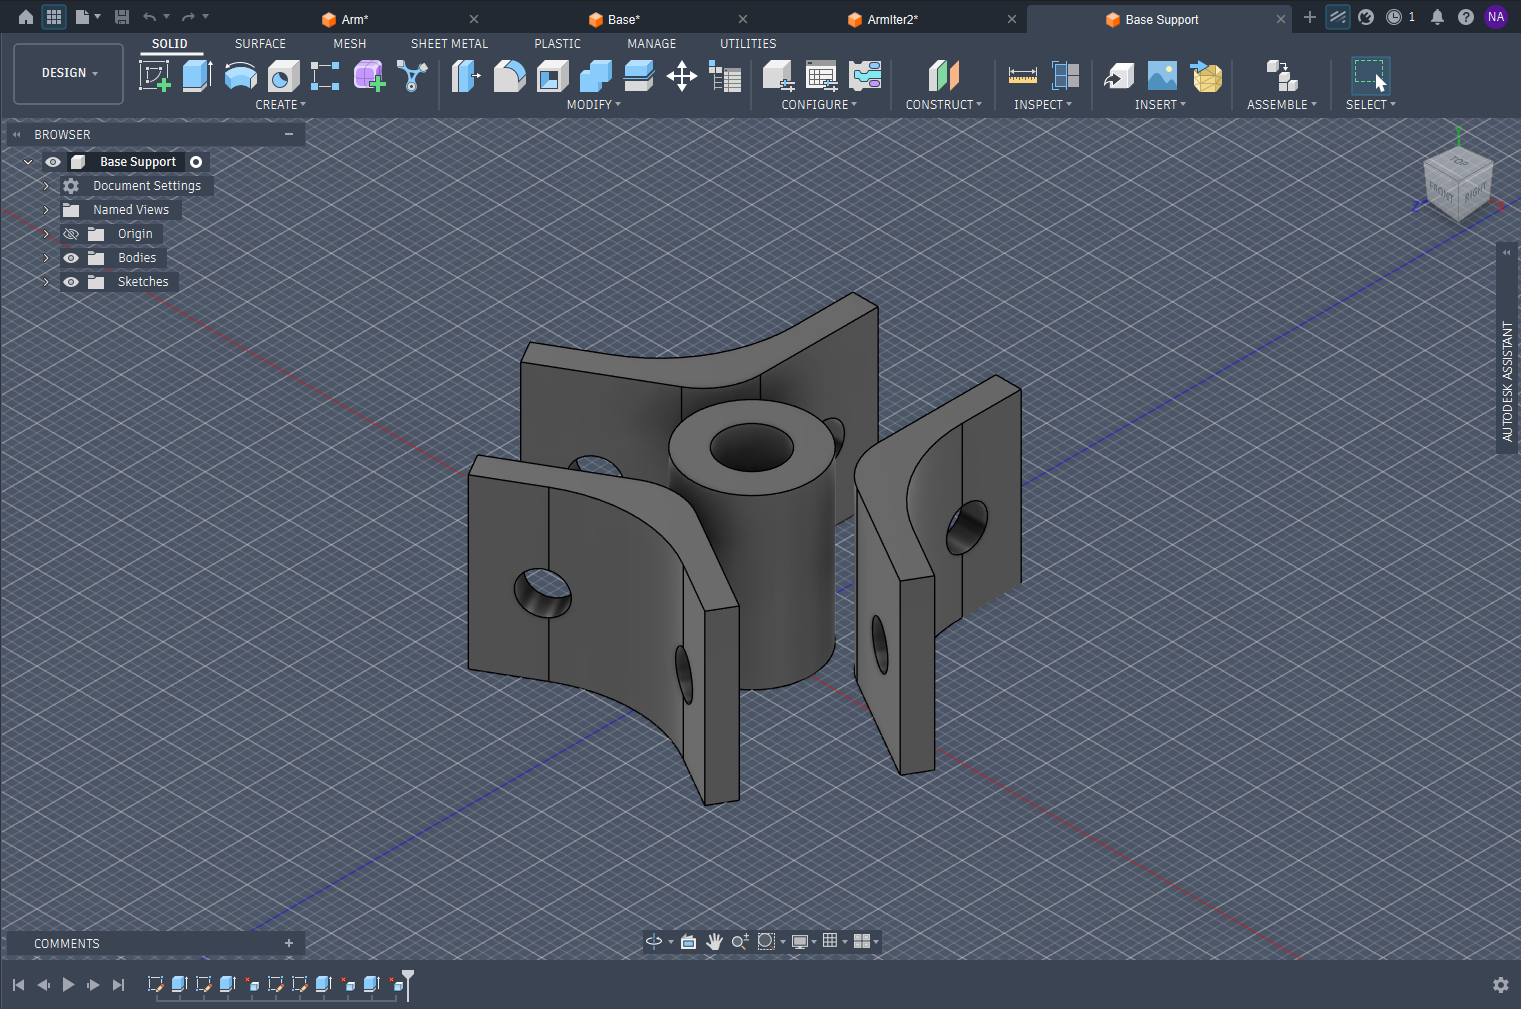Open the Data Panel grid icon
Image resolution: width=1521 pixels, height=1009 pixels.
click(54, 17)
